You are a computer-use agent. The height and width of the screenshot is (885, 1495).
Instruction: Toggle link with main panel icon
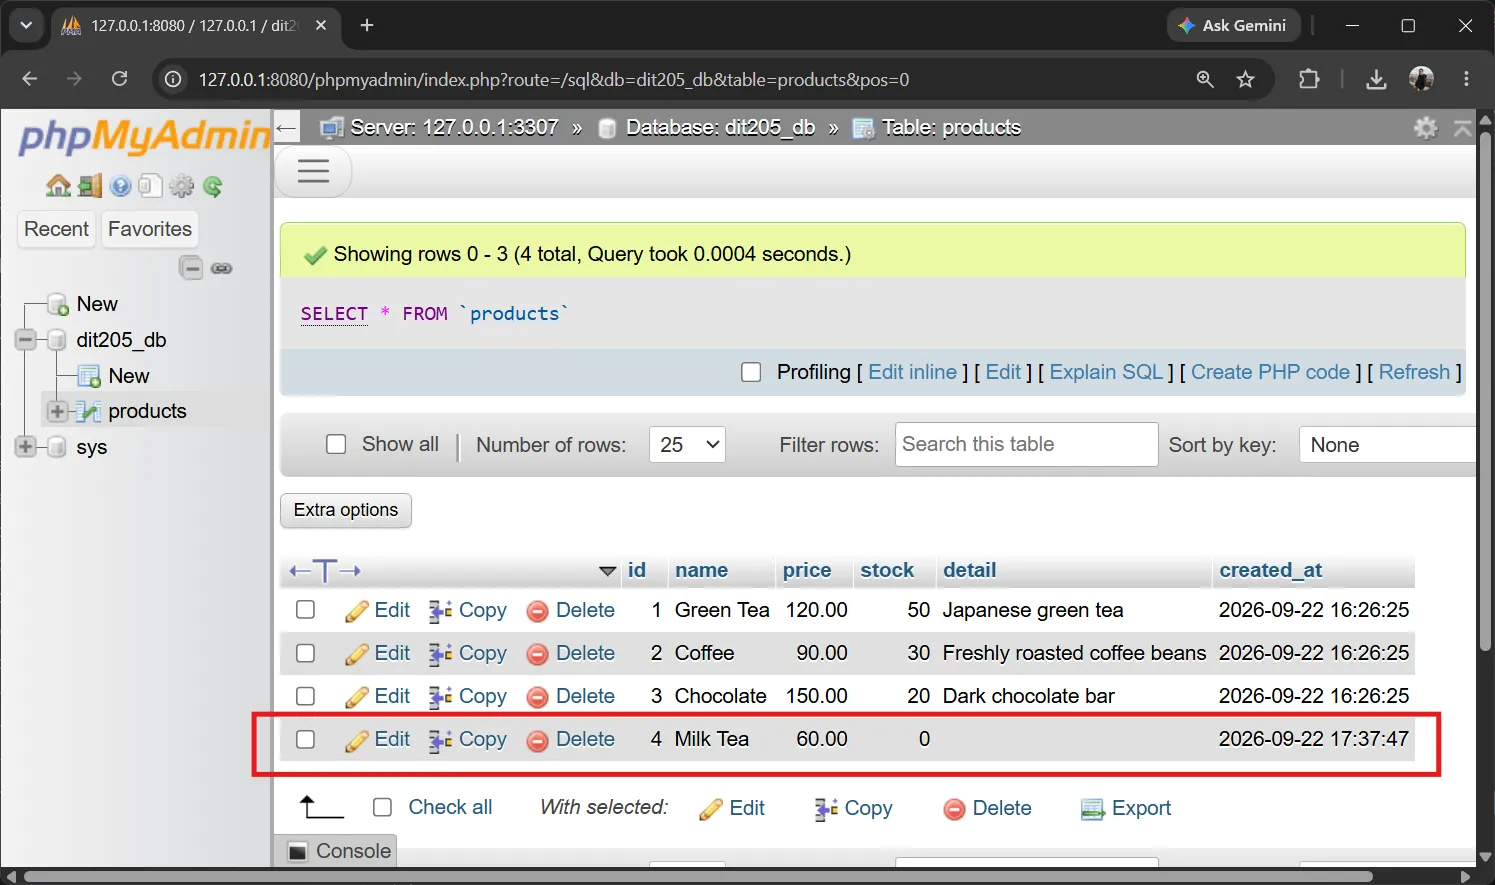coord(222,268)
